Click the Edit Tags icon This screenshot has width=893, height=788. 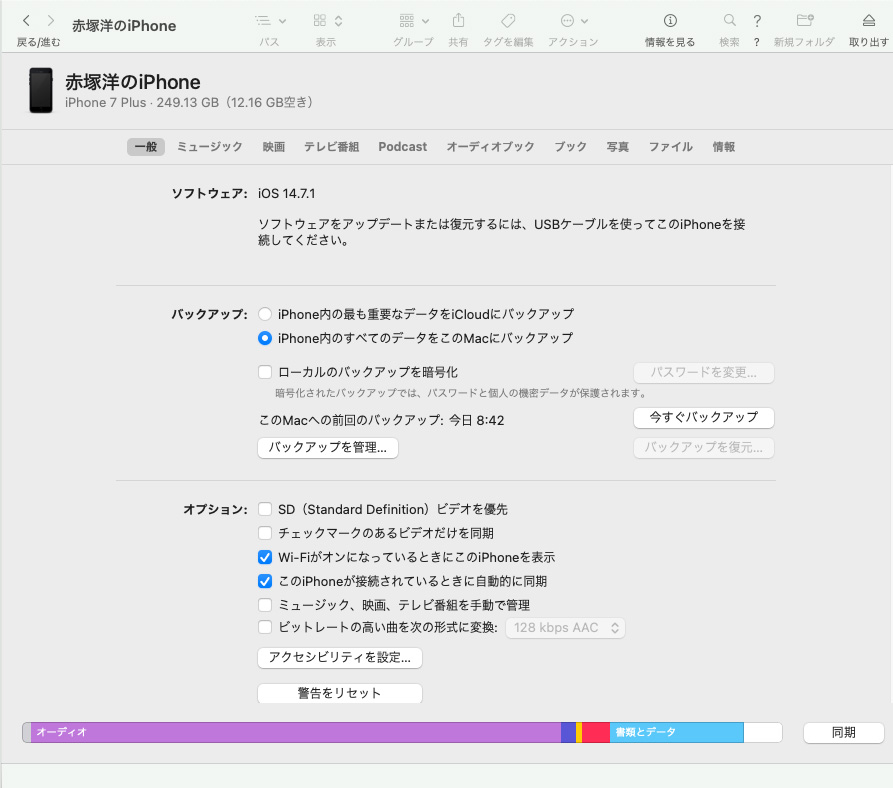508,21
